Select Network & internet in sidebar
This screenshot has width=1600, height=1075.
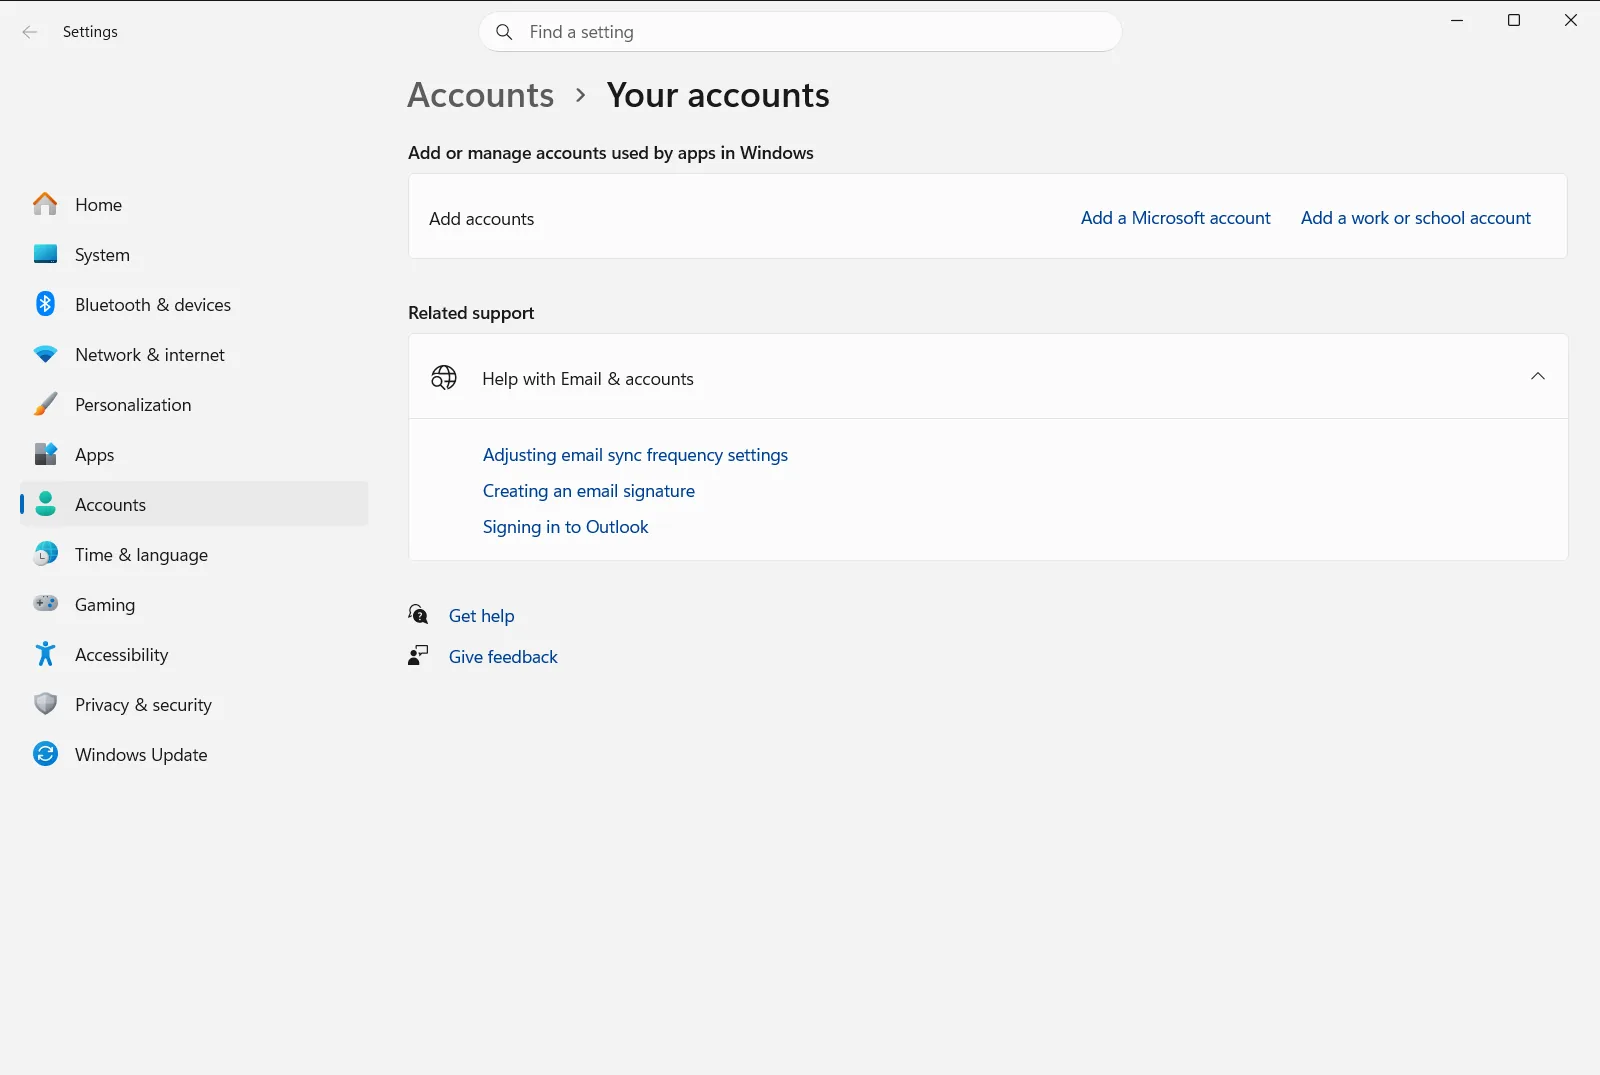[194, 354]
